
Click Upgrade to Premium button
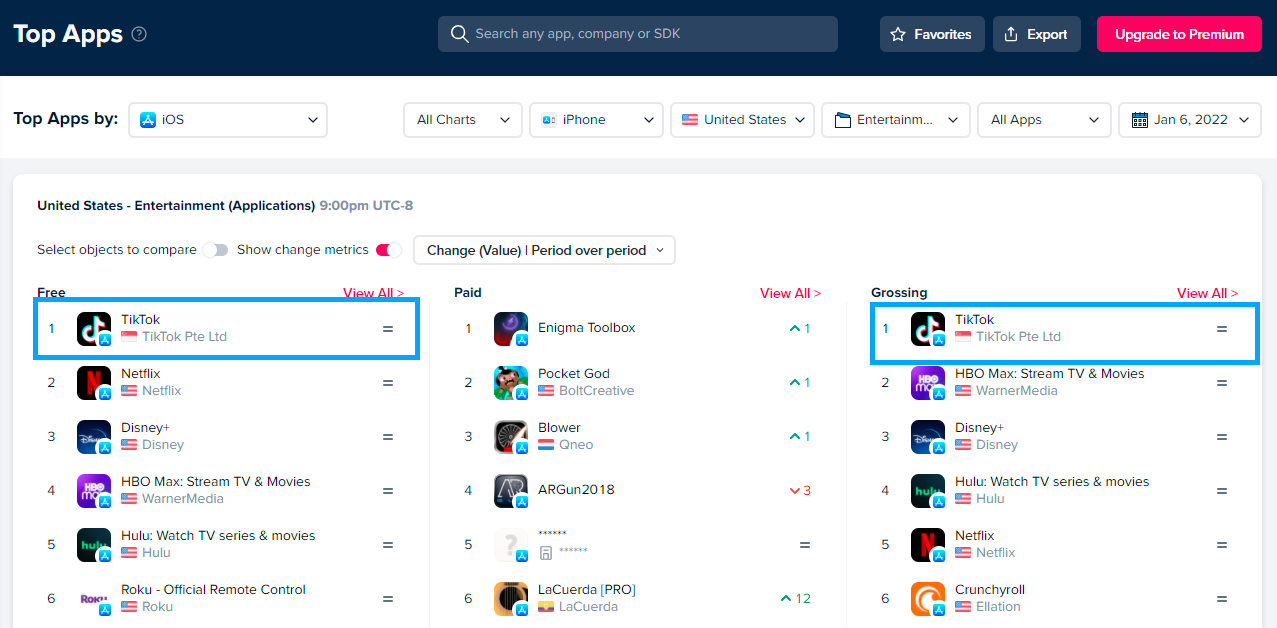1179,34
